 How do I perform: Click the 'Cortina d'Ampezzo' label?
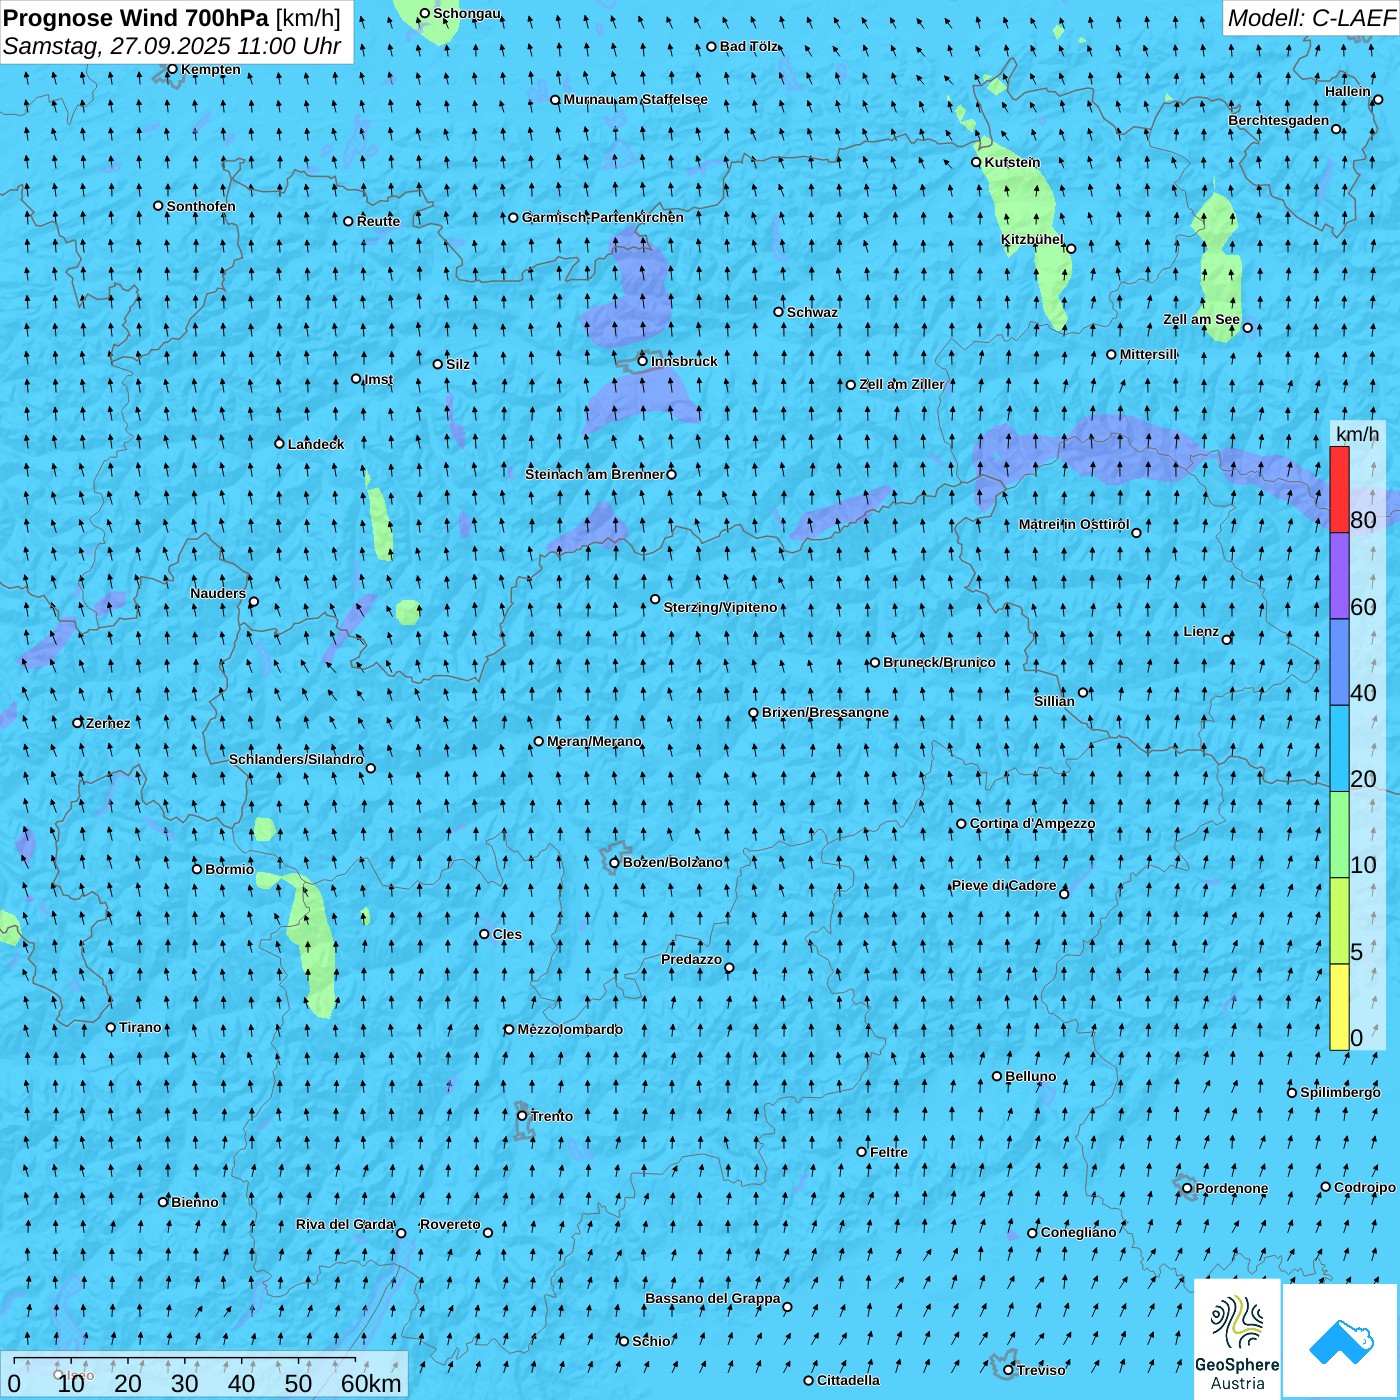pyautogui.click(x=1032, y=823)
